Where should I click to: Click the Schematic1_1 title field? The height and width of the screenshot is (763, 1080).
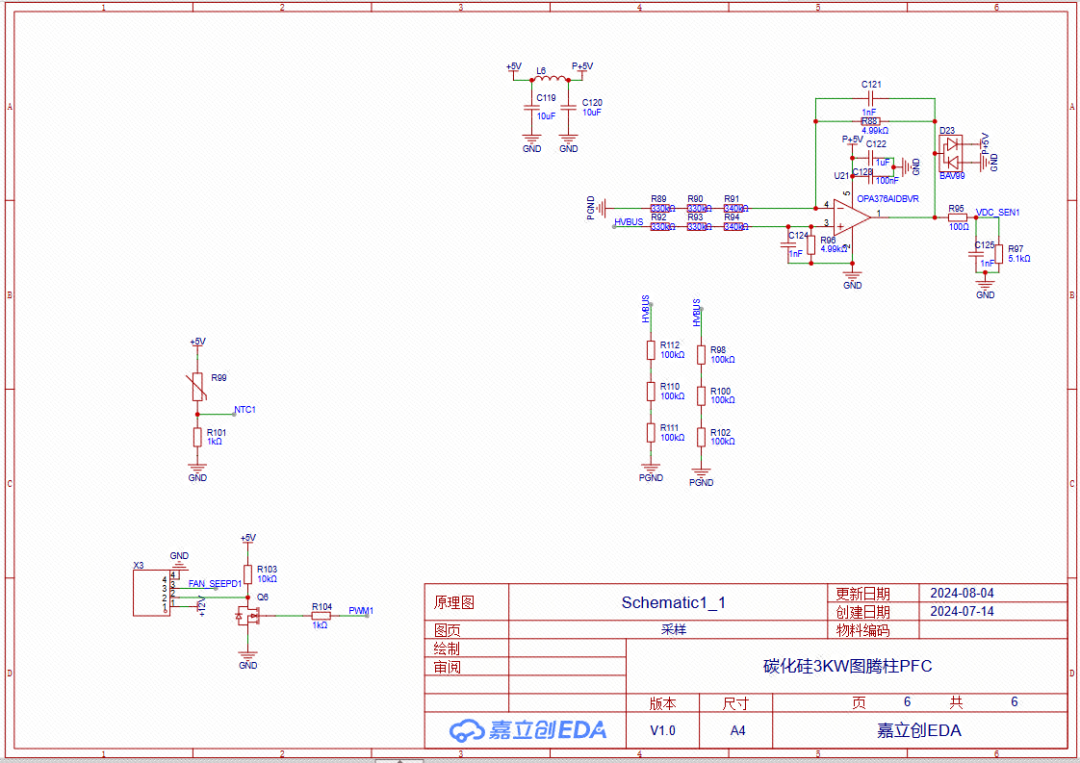point(673,602)
